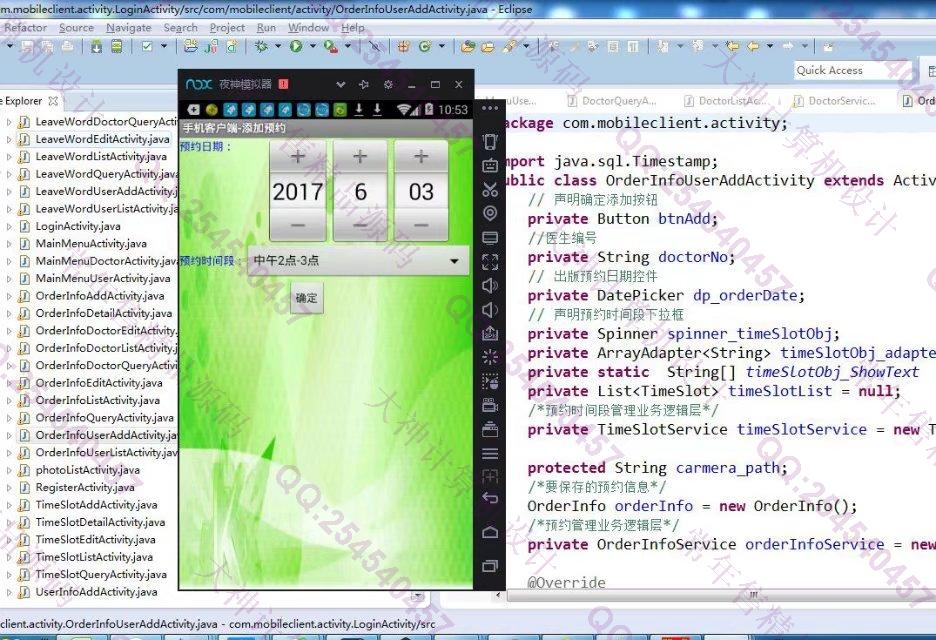Viewport: 936px width, 640px height.
Task: Open the Help menu
Action: coord(353,27)
